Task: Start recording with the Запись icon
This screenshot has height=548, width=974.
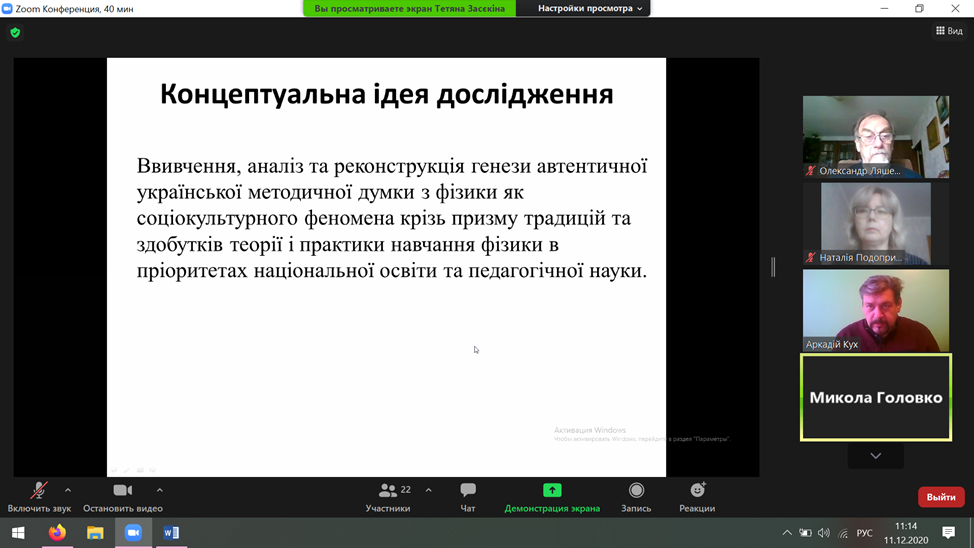Action: [636, 491]
